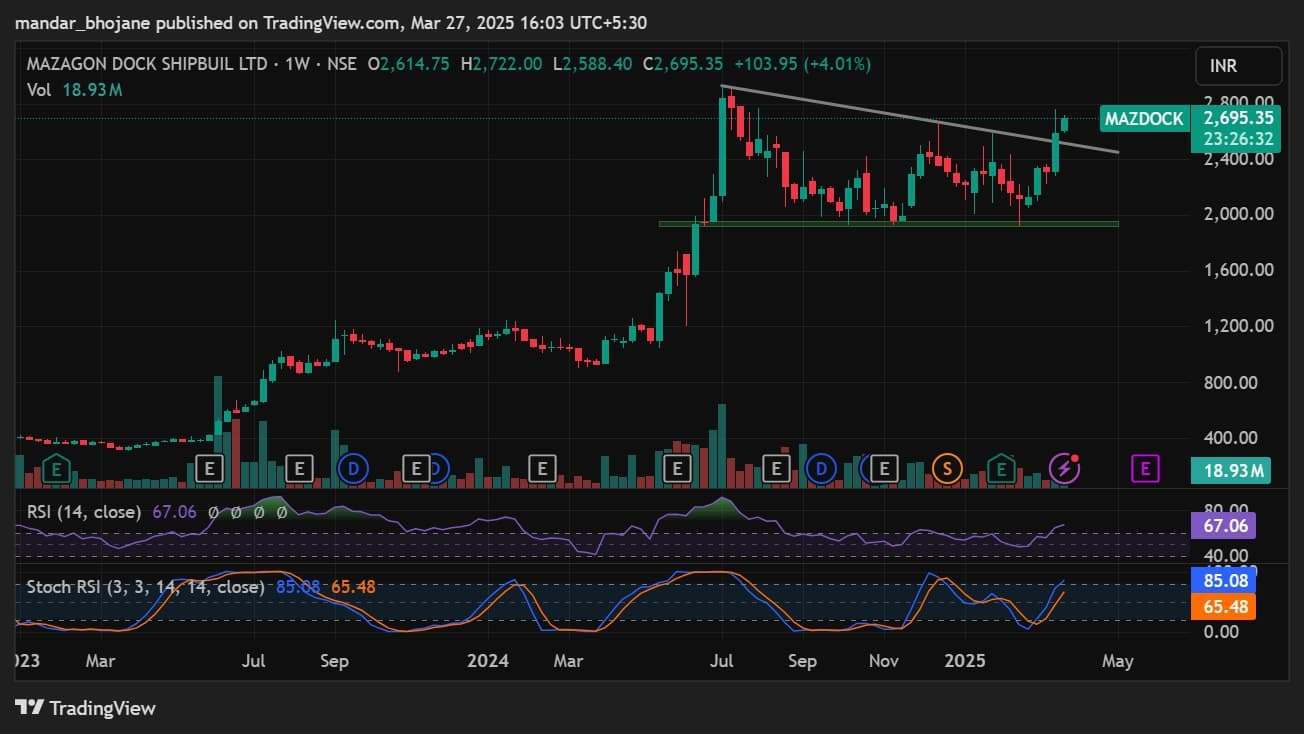This screenshot has width=1304, height=734.
Task: Click the leftmost green E earnings marker
Action: (x=57, y=467)
